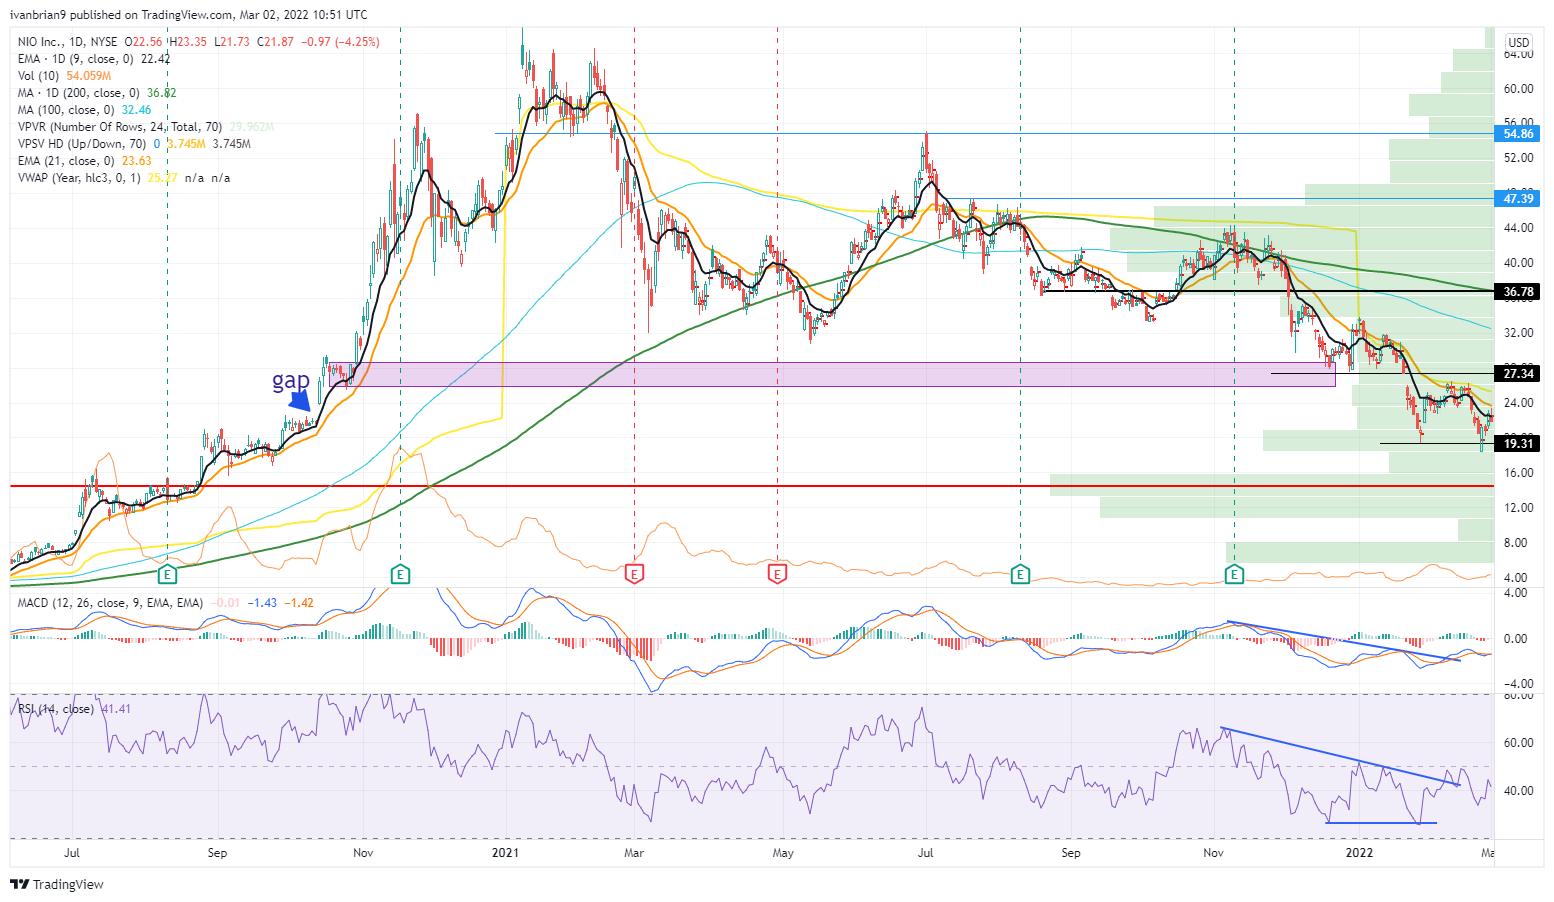The height and width of the screenshot is (902, 1554).
Task: Click the 16.00 price axis label
Action: [x=1518, y=473]
